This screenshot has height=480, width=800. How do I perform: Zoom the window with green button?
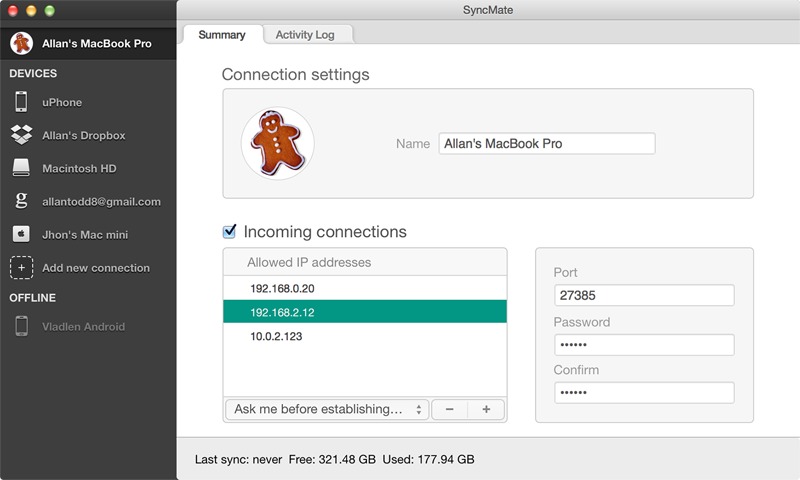(x=49, y=10)
